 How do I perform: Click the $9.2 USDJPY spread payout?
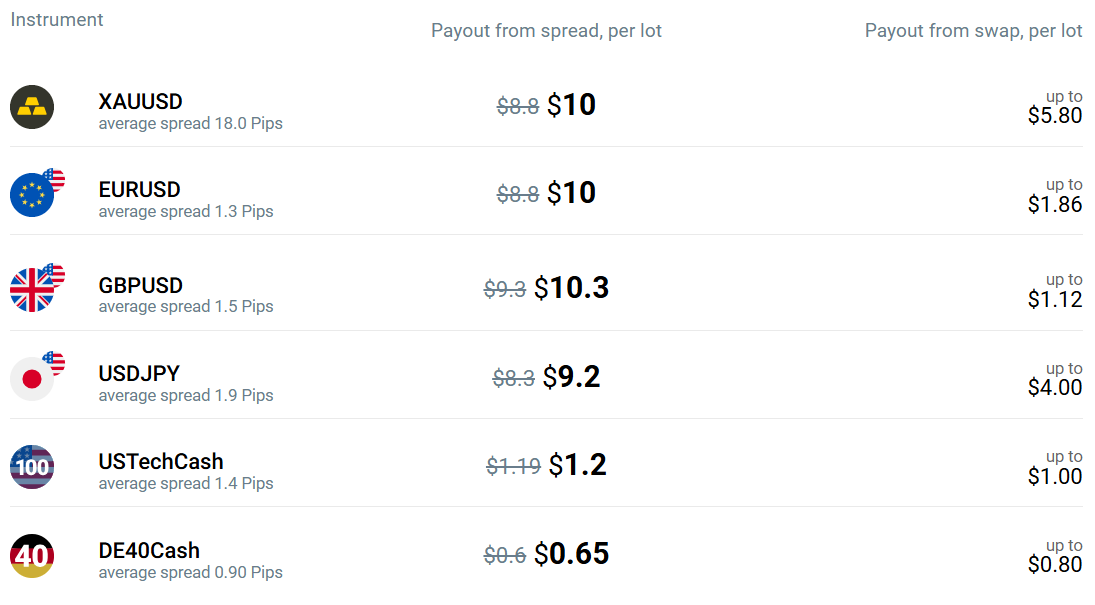[571, 377]
